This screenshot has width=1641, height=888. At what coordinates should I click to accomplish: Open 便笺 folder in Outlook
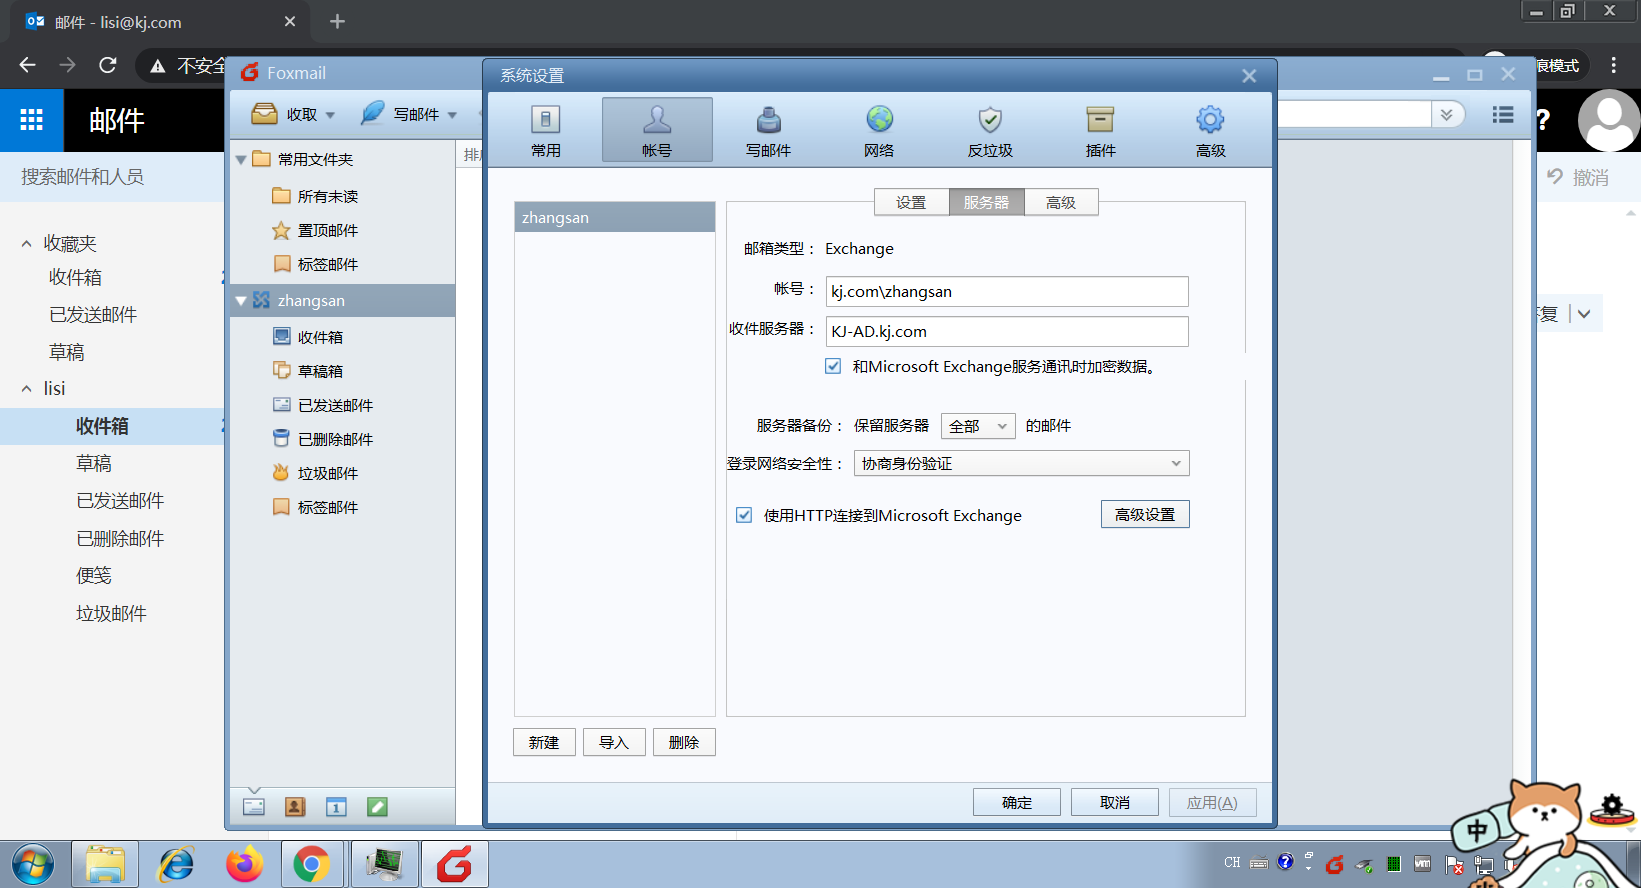coord(94,575)
